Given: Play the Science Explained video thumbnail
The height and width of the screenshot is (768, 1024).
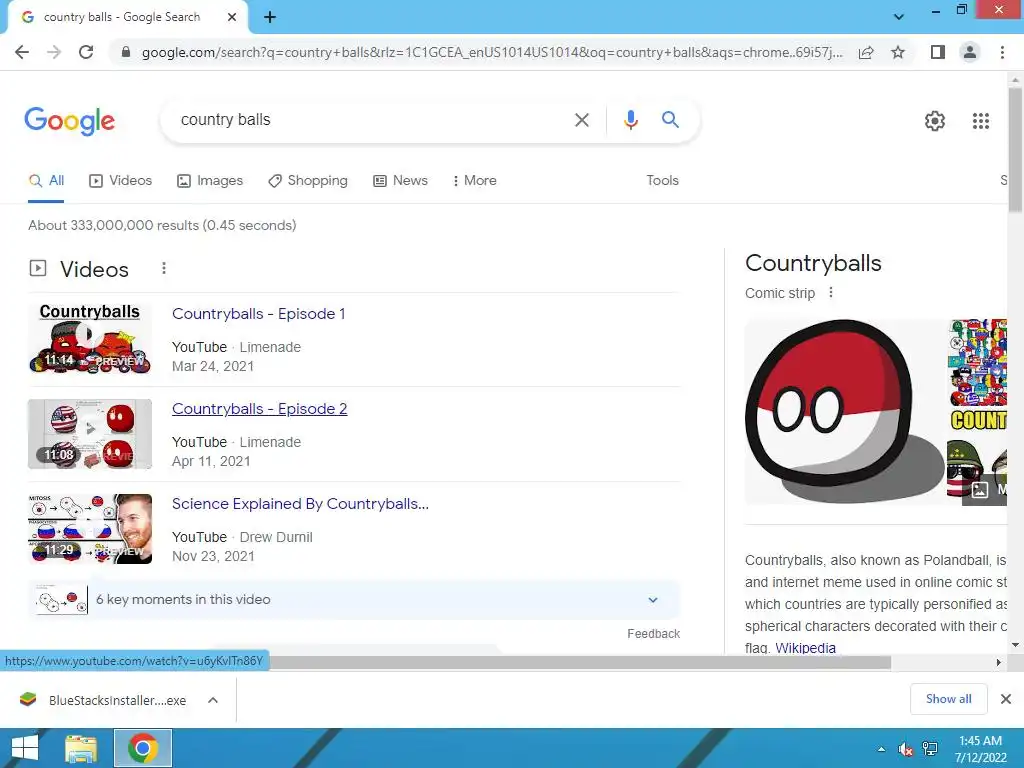Looking at the screenshot, I should [x=90, y=528].
